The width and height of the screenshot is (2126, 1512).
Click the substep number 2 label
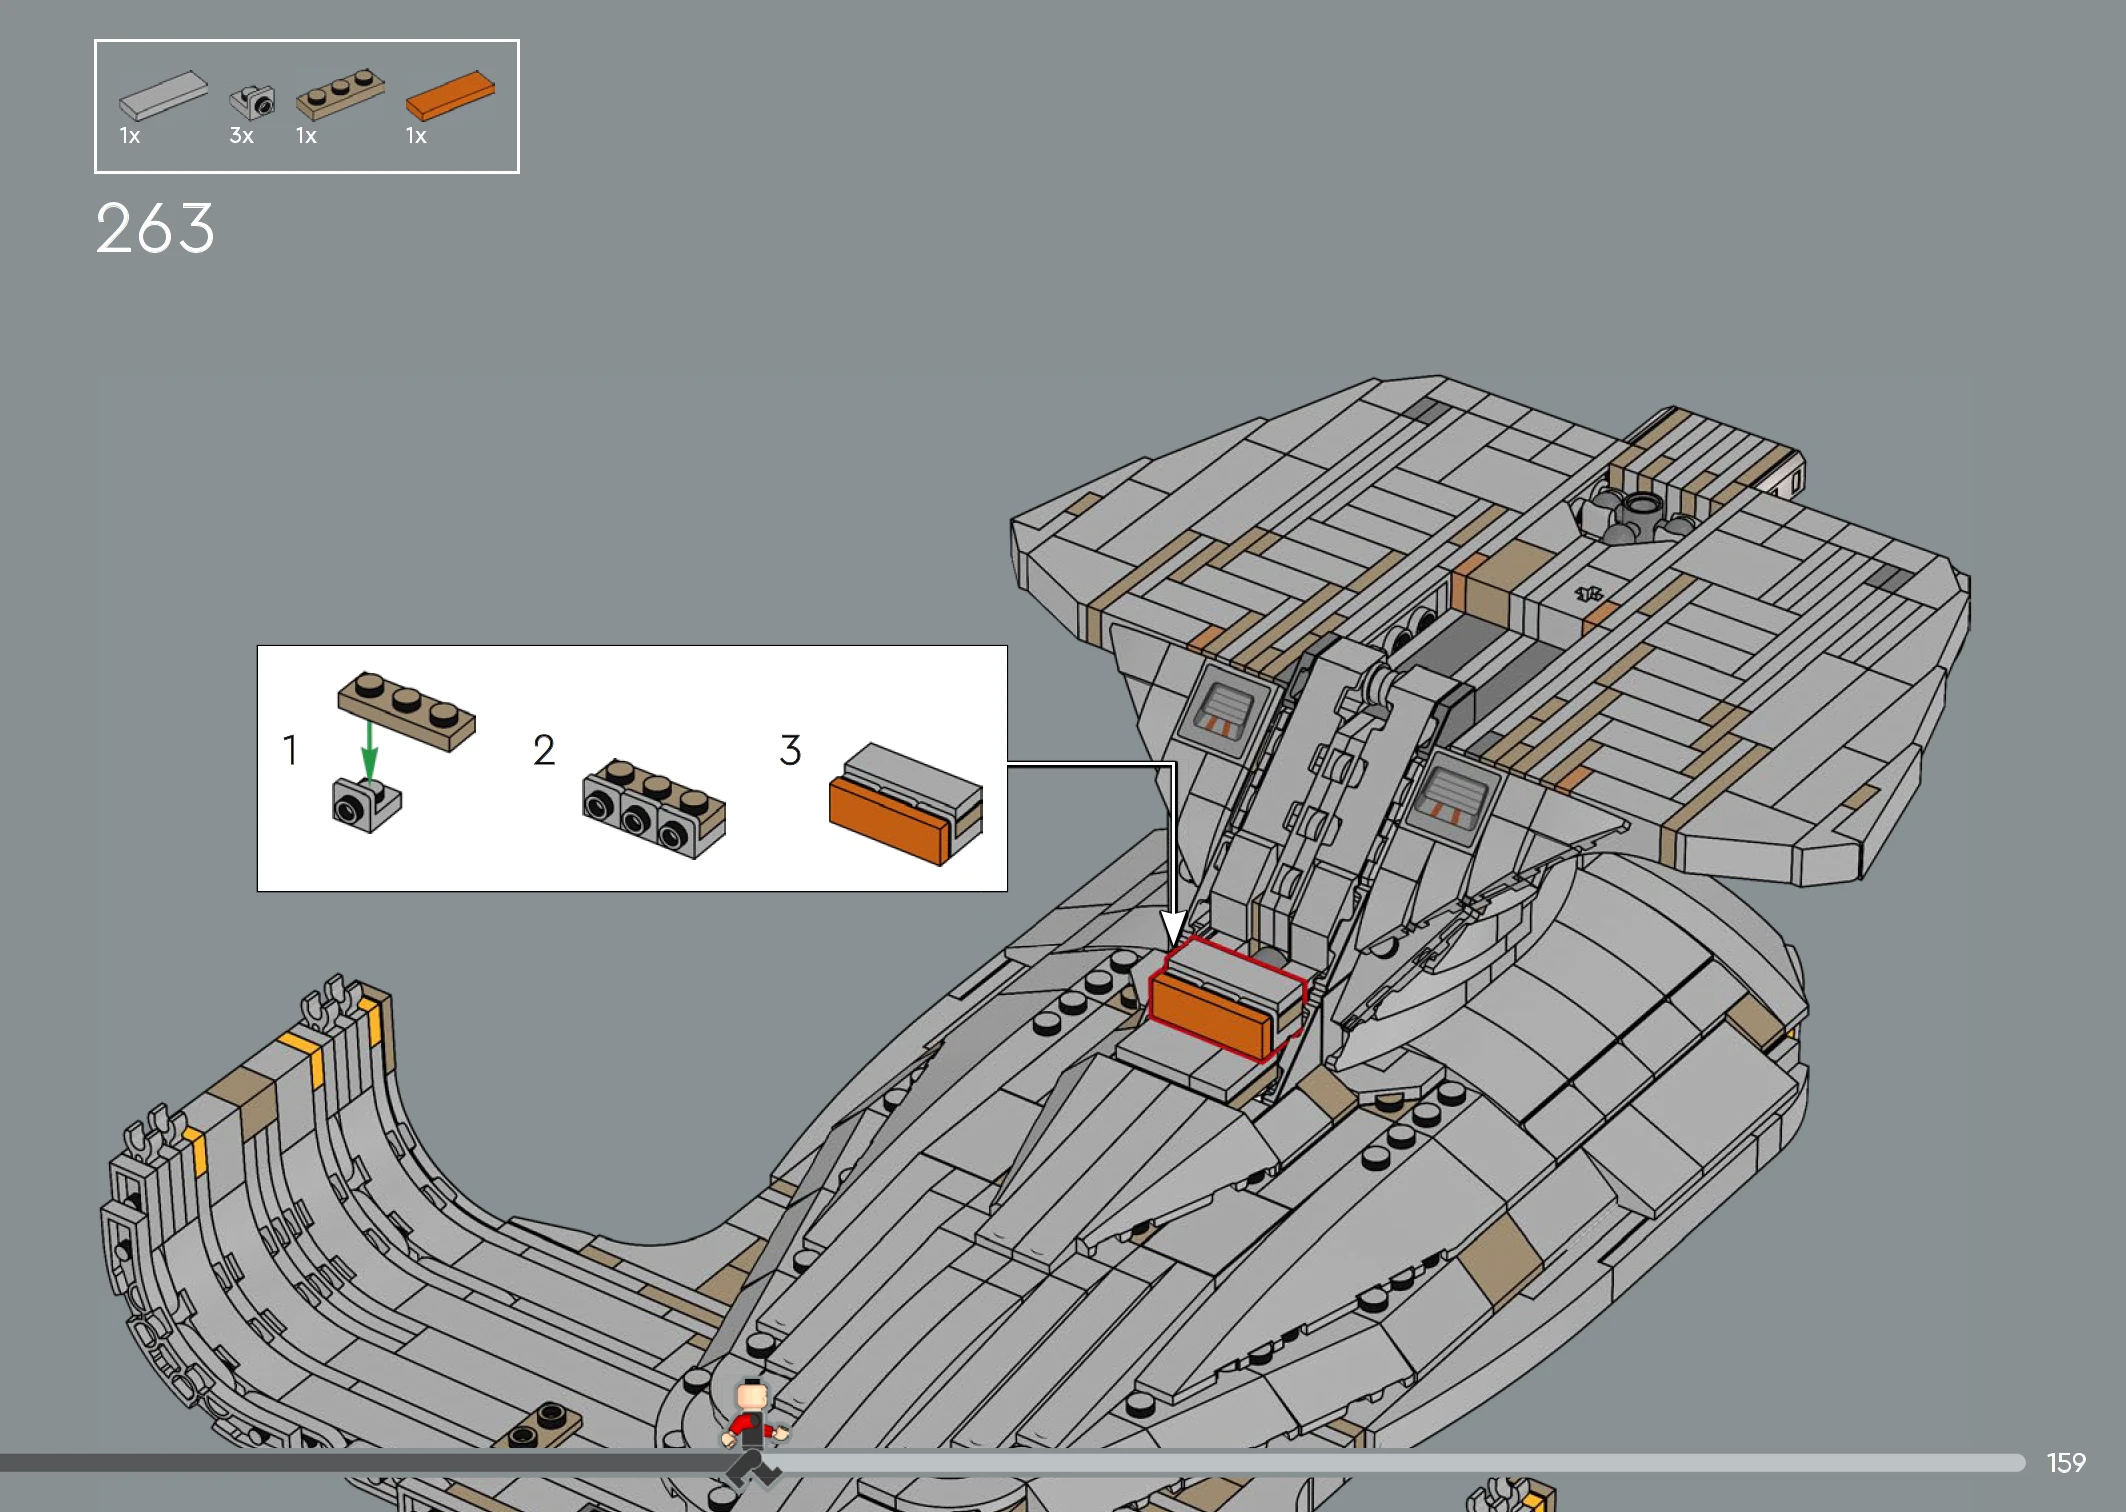[544, 750]
